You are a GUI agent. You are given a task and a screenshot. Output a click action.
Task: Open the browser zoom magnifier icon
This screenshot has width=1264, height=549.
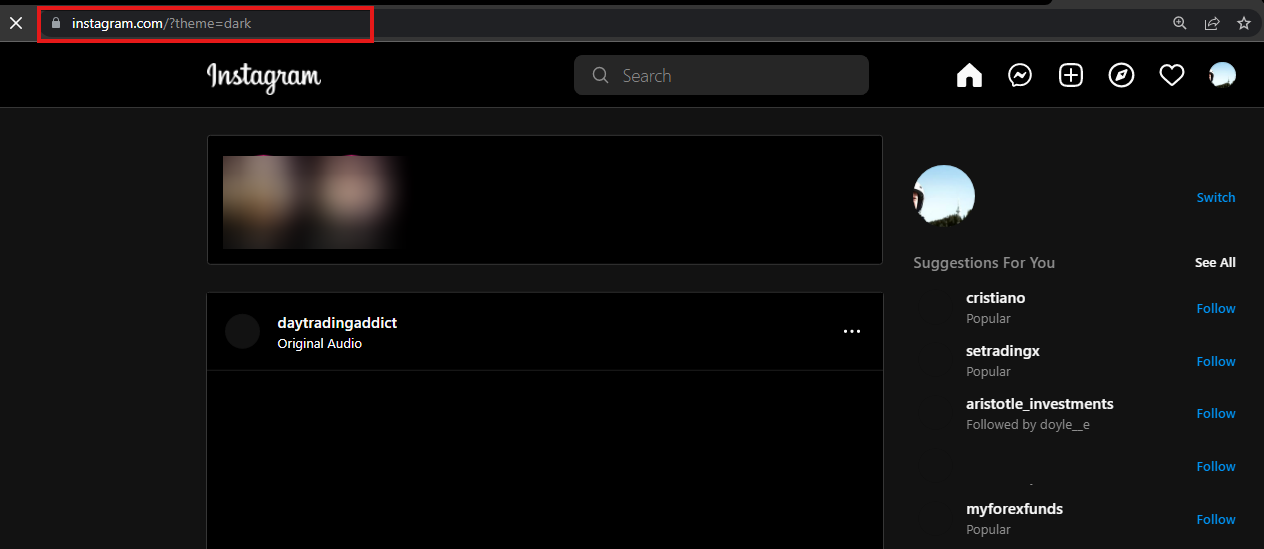pyautogui.click(x=1180, y=23)
